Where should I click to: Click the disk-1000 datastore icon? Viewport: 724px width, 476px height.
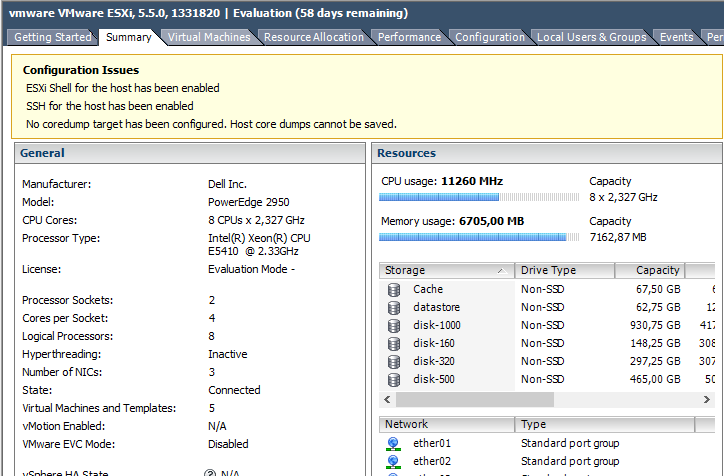(394, 325)
